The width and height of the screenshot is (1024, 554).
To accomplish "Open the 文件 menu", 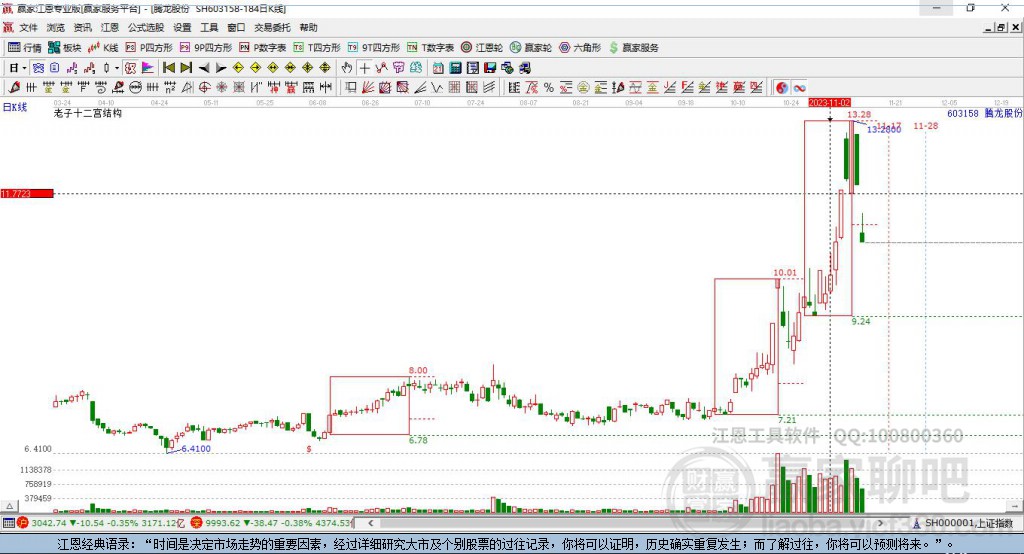I will [x=29, y=27].
